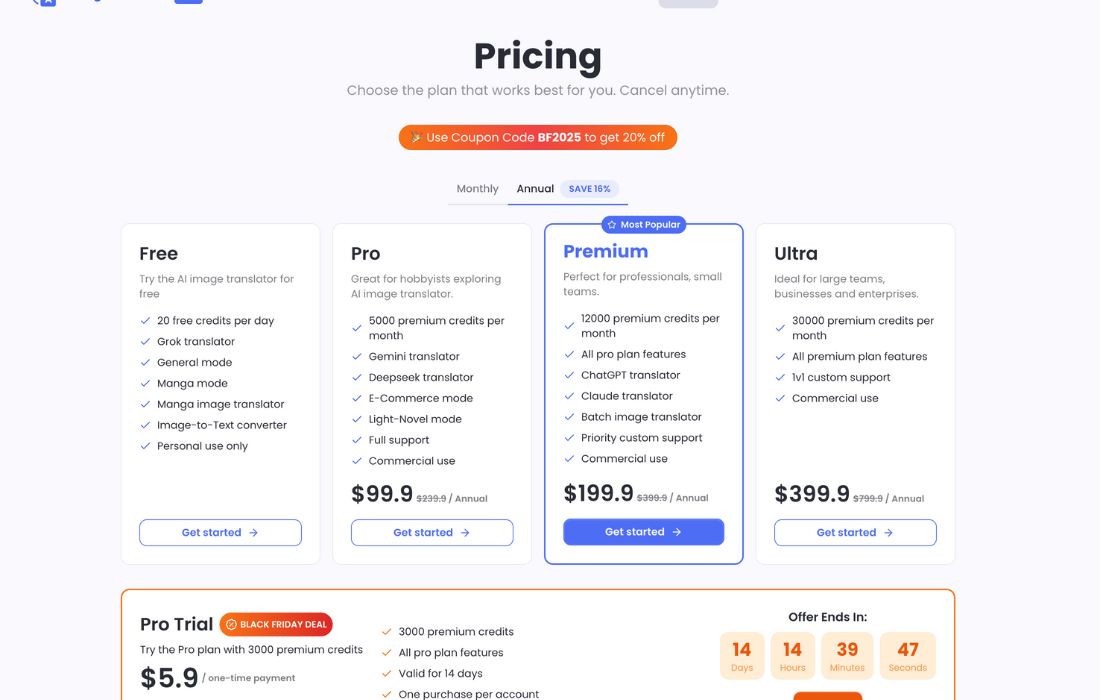
Task: Click the party popper icon in the coupon banner
Action: (415, 138)
